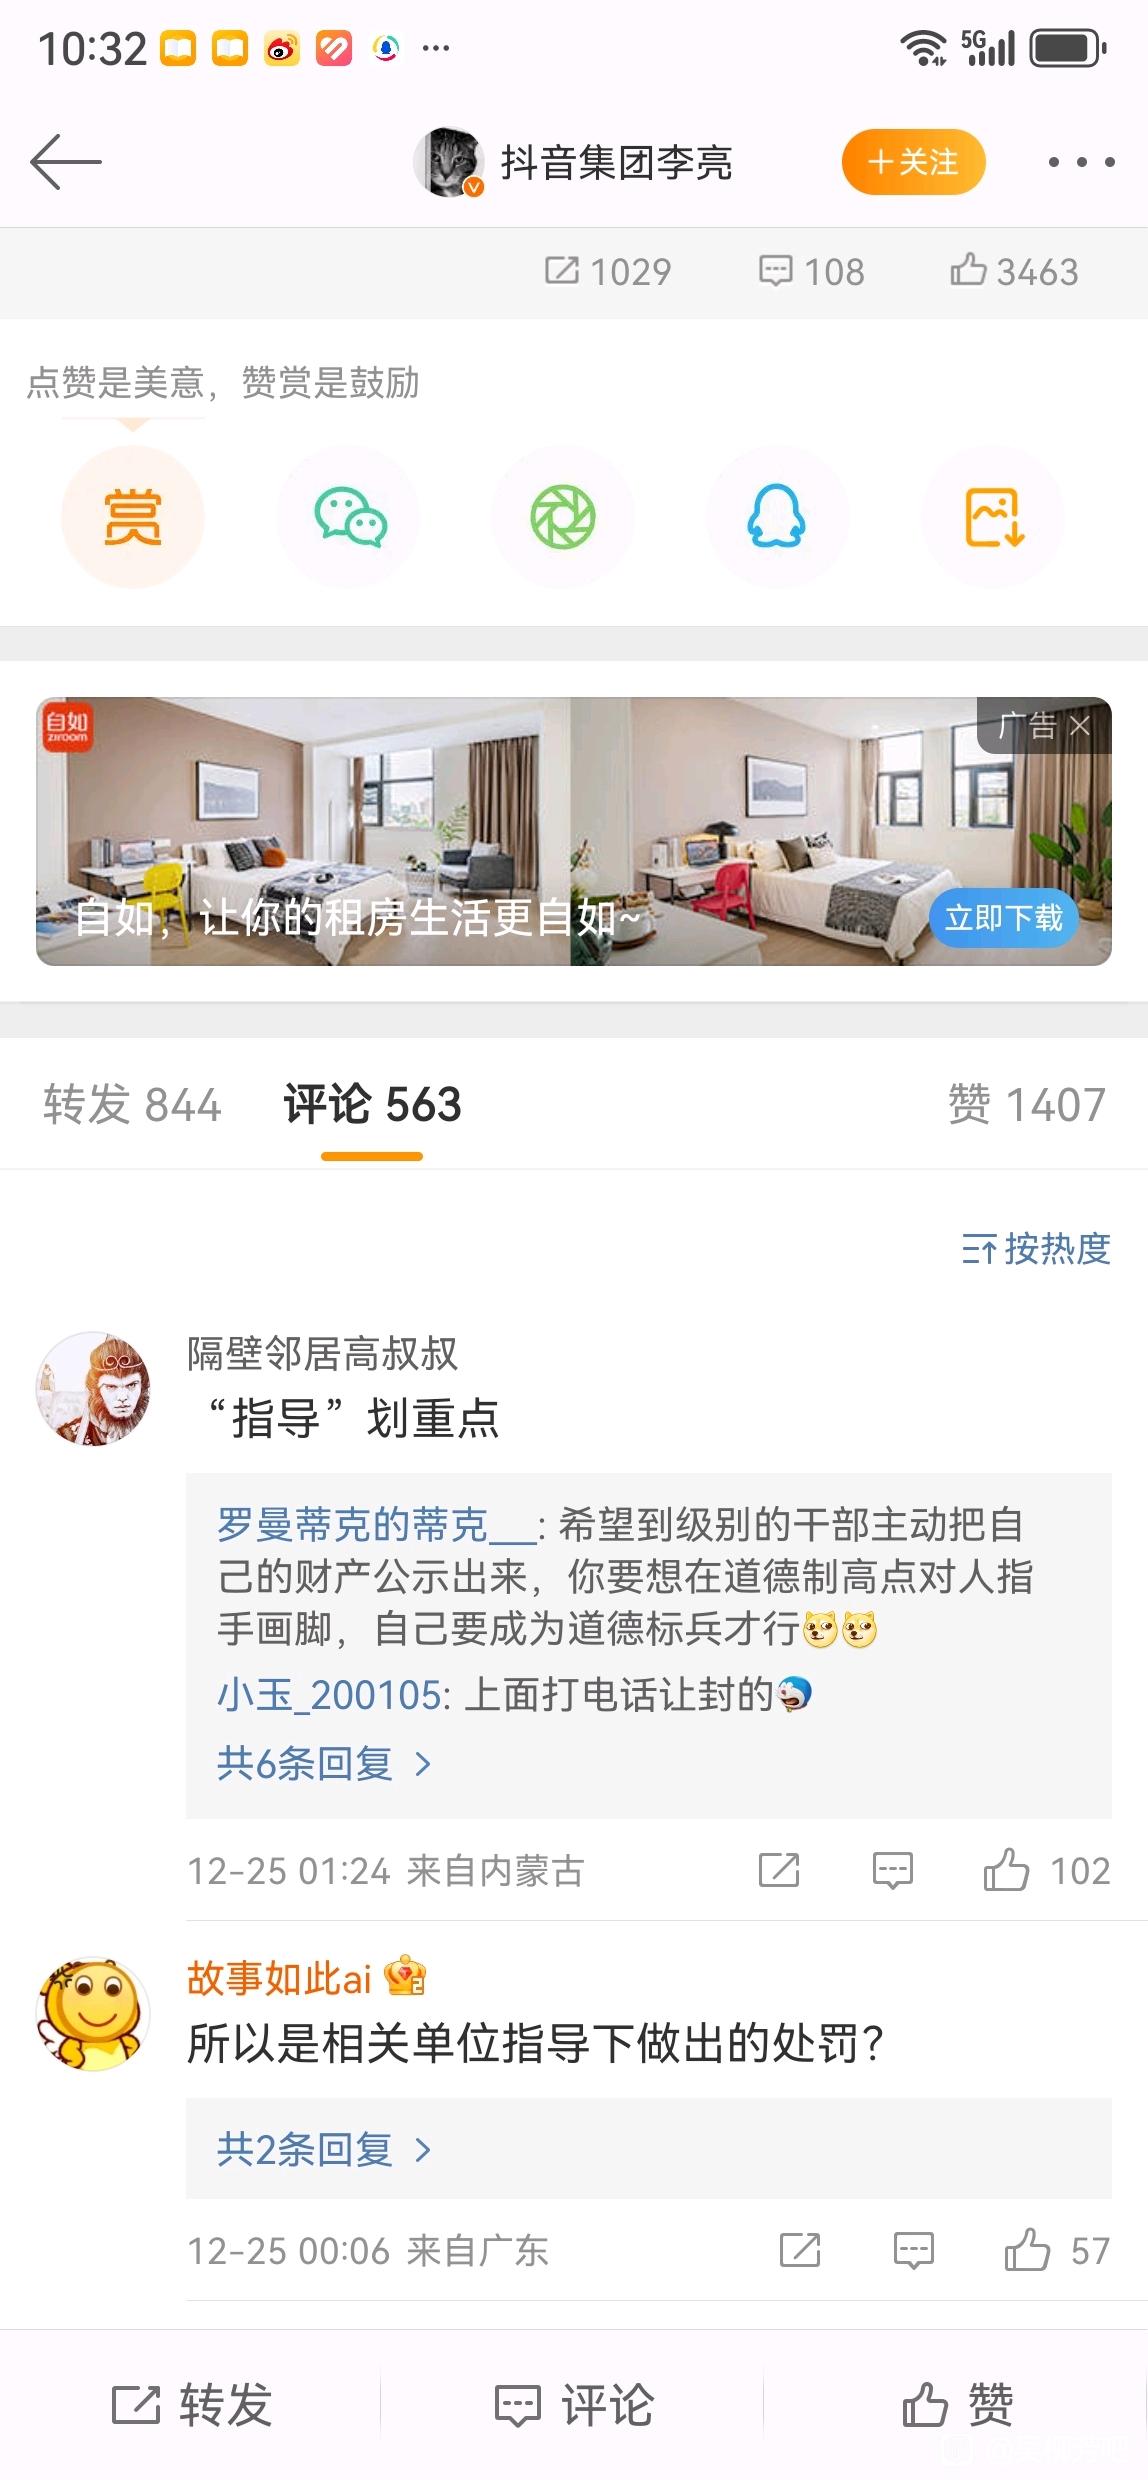This screenshot has width=1148, height=2480.
Task: Tap 立即下载 on the 自如 ad
Action: pyautogui.click(x=1003, y=918)
